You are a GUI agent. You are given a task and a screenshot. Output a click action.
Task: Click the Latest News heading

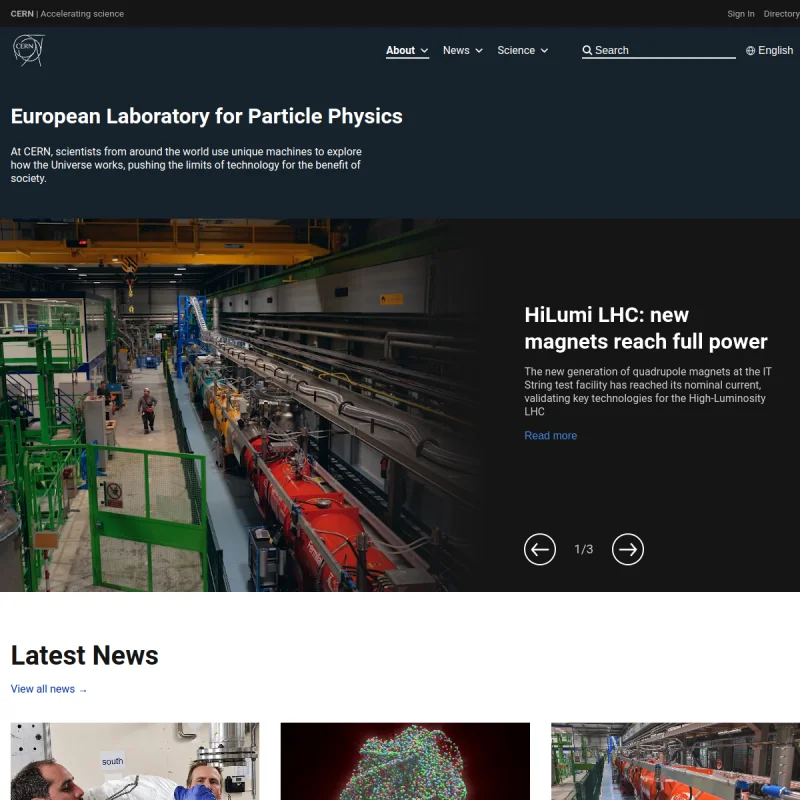click(x=85, y=655)
